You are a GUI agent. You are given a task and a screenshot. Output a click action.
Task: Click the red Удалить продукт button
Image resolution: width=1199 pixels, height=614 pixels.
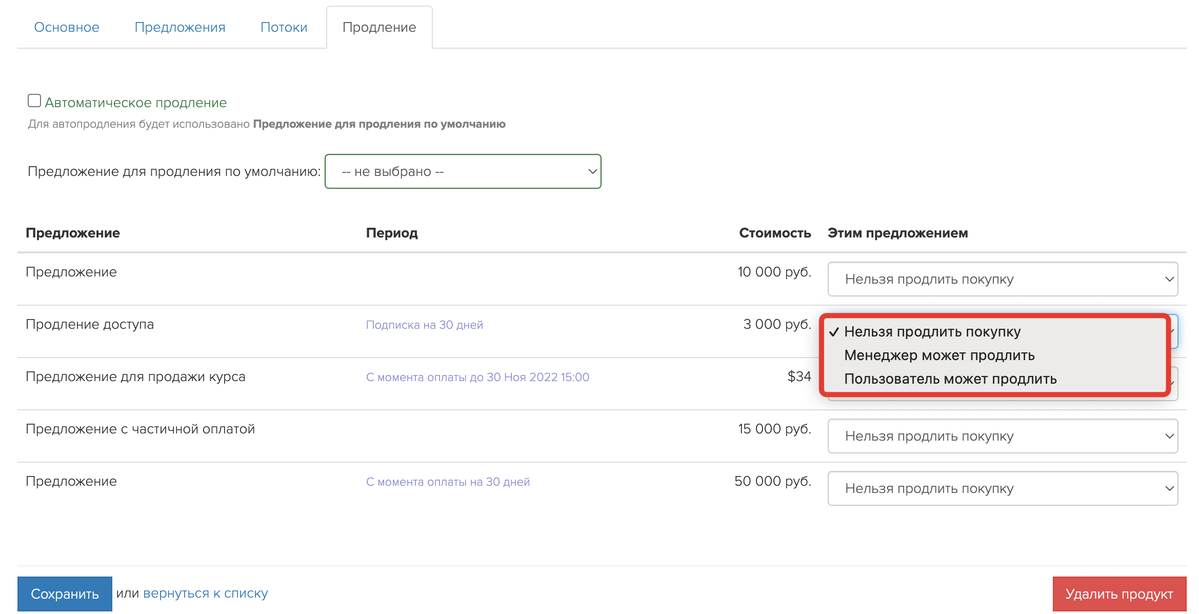(1119, 594)
